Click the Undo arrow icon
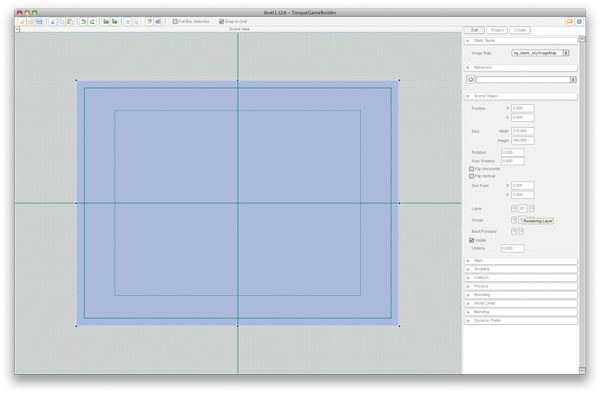The width and height of the screenshot is (600, 394). point(83,22)
